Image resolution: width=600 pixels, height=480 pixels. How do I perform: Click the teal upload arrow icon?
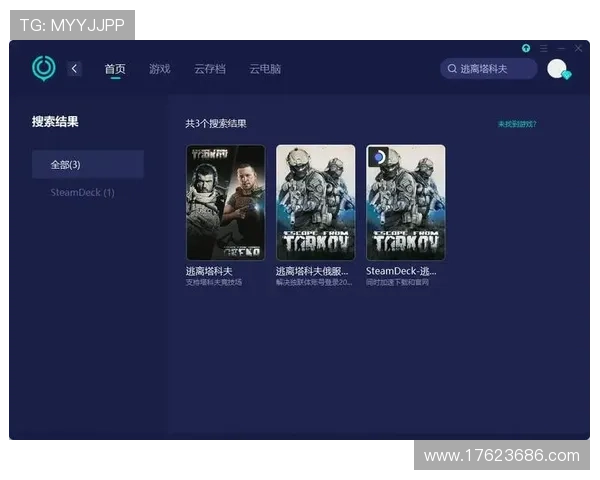click(x=526, y=48)
